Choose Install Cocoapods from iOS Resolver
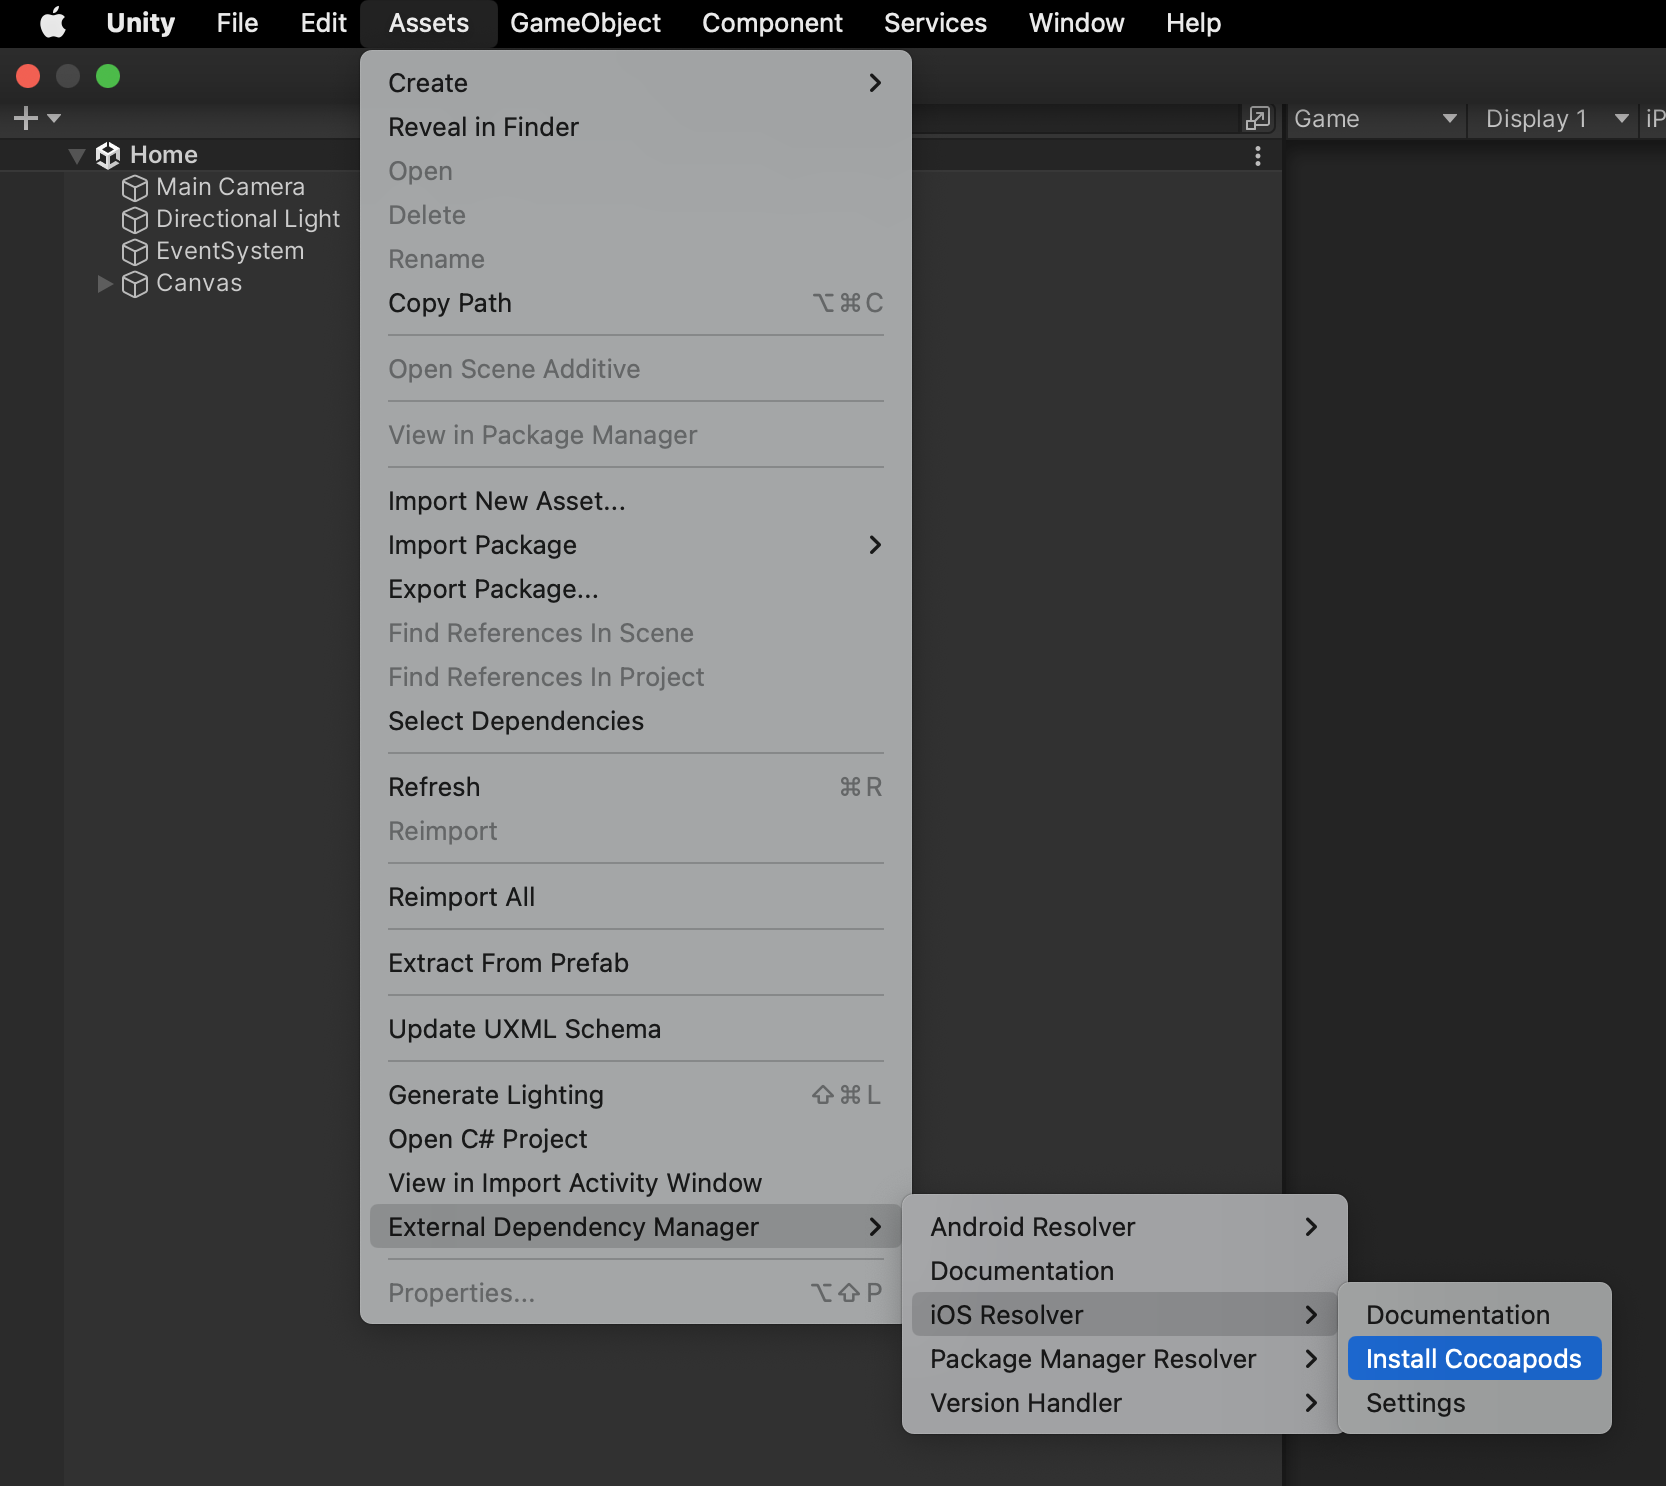 coord(1473,1359)
